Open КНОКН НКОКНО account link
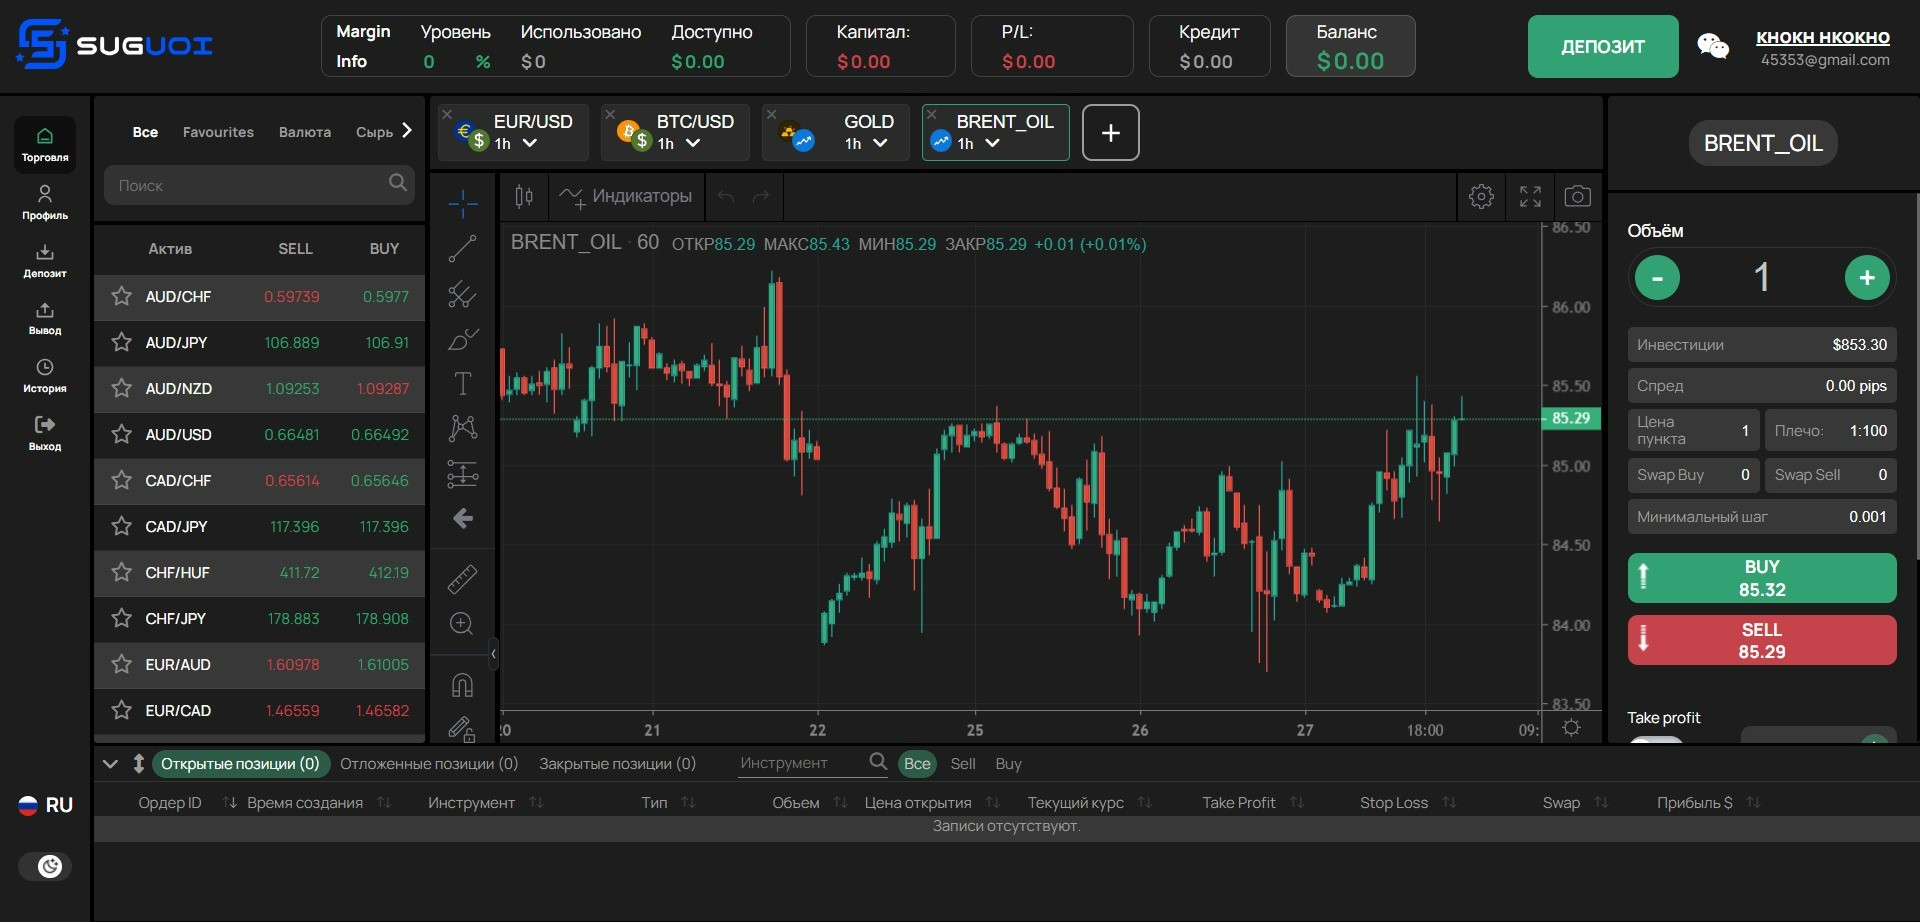Image resolution: width=1920 pixels, height=922 pixels. click(x=1823, y=37)
